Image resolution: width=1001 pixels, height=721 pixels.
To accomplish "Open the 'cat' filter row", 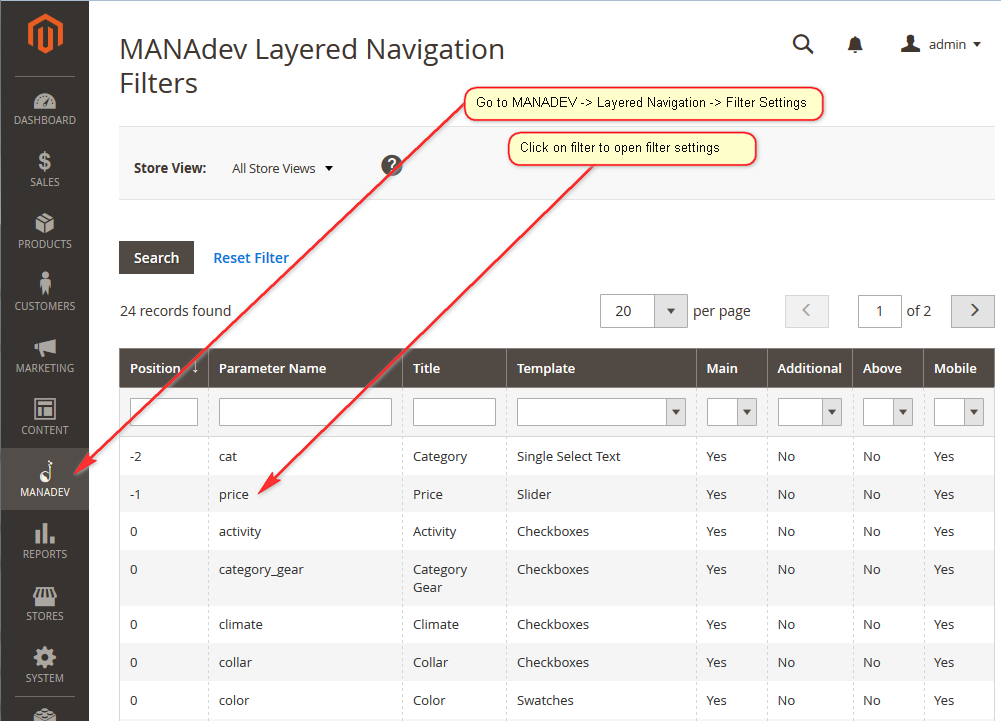I will point(557,457).
